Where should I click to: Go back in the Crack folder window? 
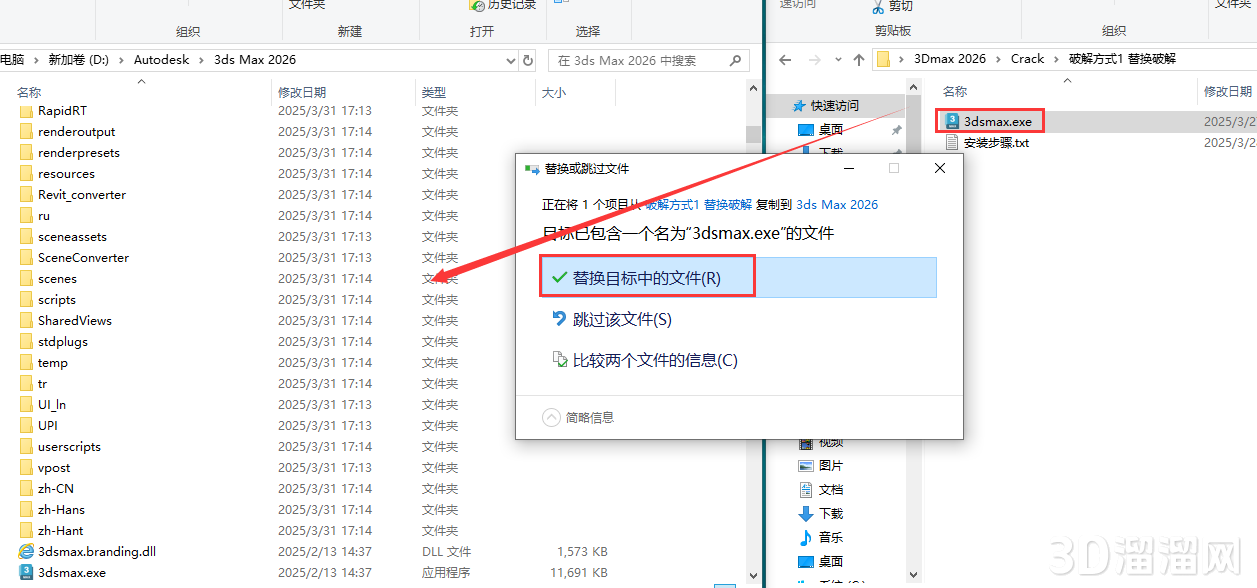pos(785,59)
